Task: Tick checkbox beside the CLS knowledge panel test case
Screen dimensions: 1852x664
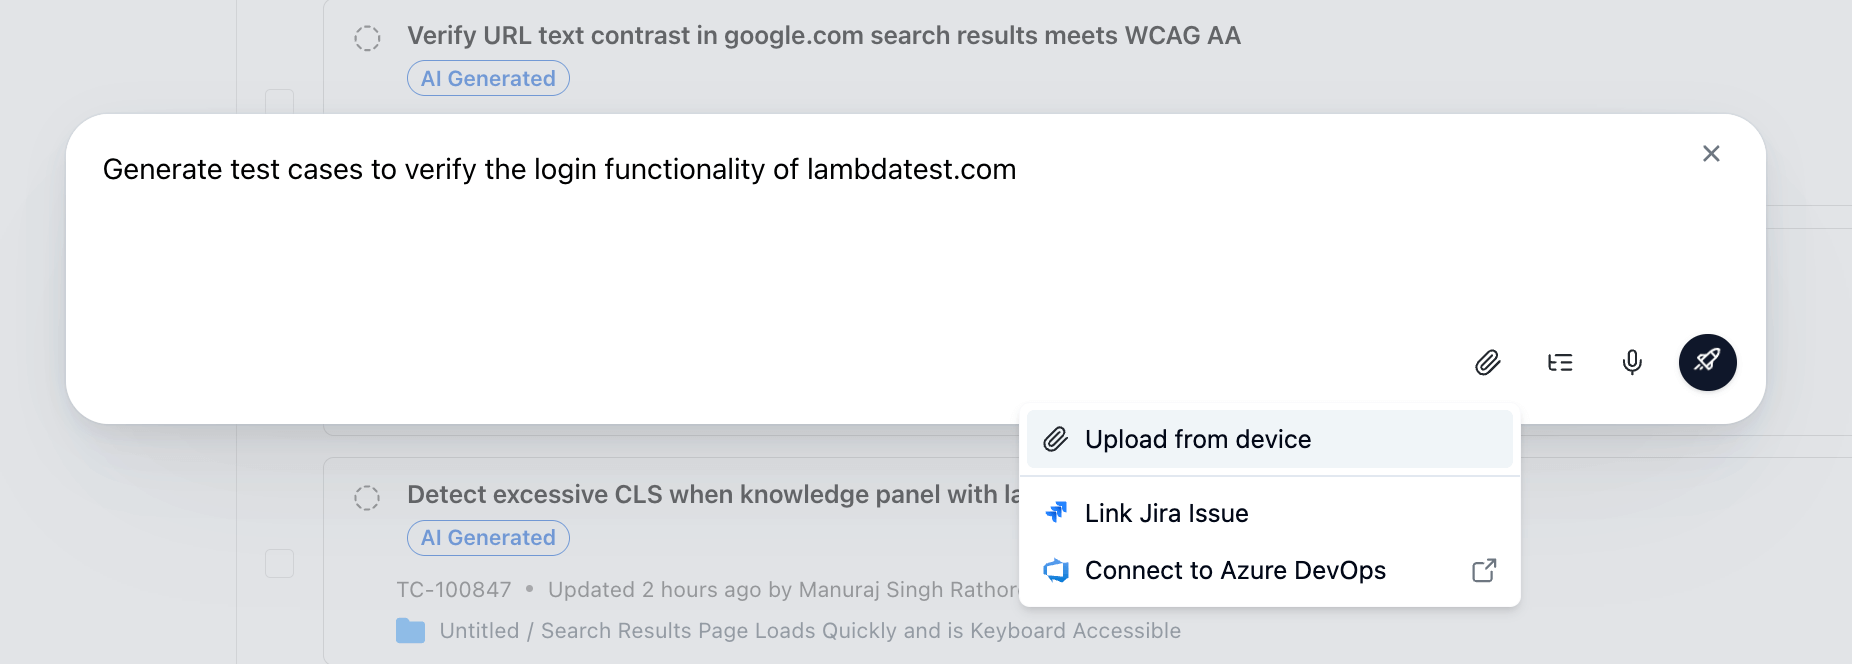Action: 280,563
